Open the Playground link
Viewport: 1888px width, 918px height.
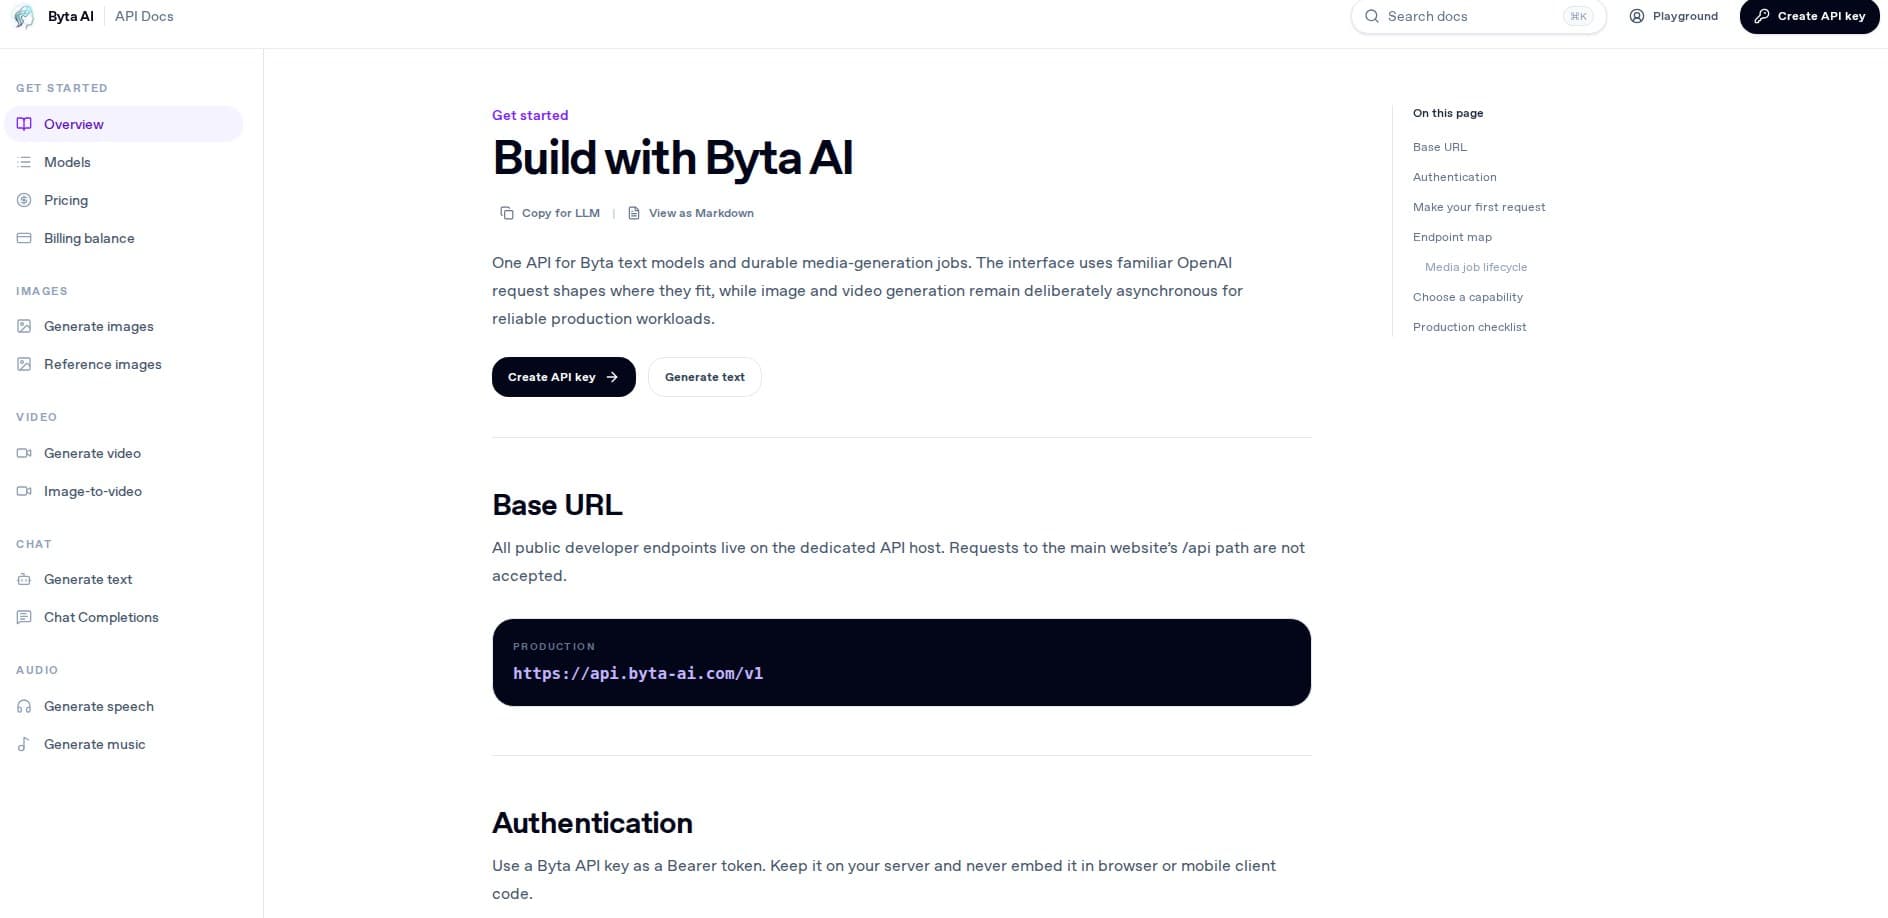pos(1674,16)
